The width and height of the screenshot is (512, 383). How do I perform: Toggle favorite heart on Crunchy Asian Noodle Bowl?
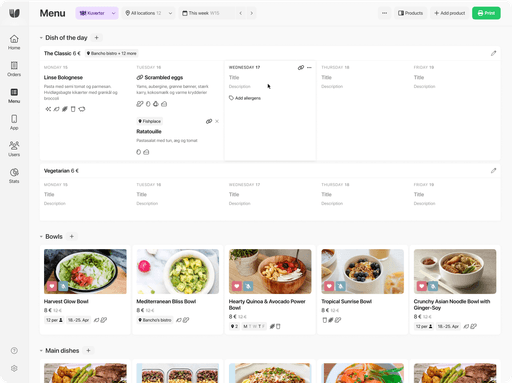click(422, 286)
